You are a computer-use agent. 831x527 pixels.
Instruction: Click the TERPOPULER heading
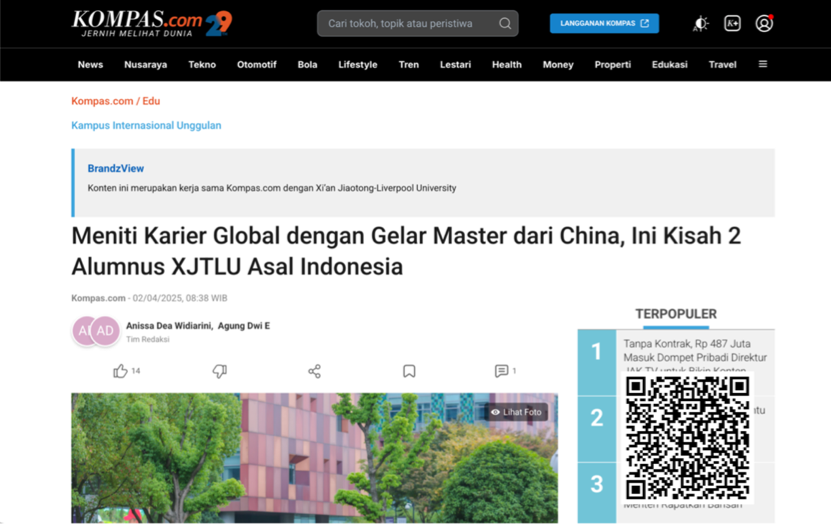[x=676, y=314]
